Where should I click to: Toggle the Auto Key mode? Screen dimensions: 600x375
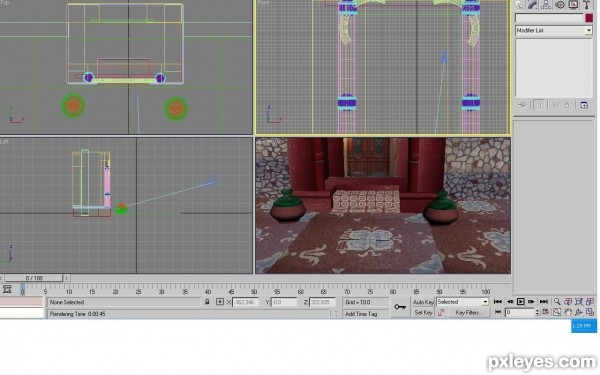point(423,302)
